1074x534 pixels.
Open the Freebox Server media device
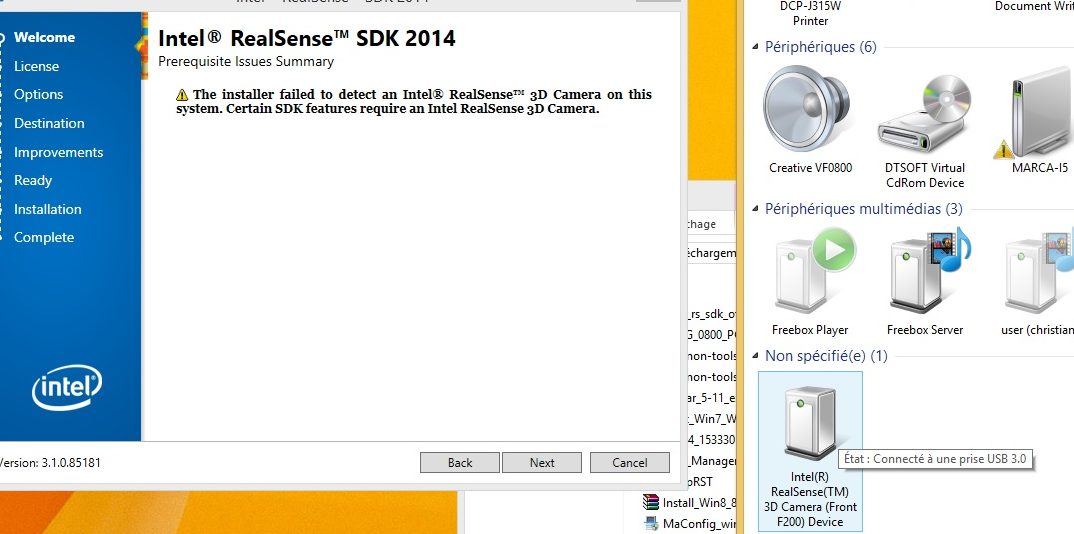click(x=930, y=272)
